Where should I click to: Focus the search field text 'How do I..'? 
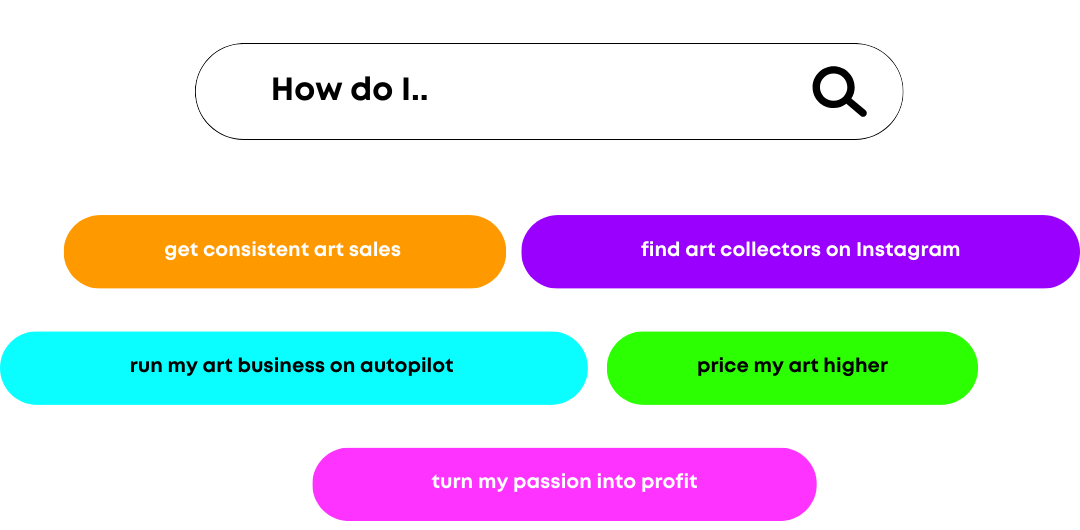tap(349, 90)
